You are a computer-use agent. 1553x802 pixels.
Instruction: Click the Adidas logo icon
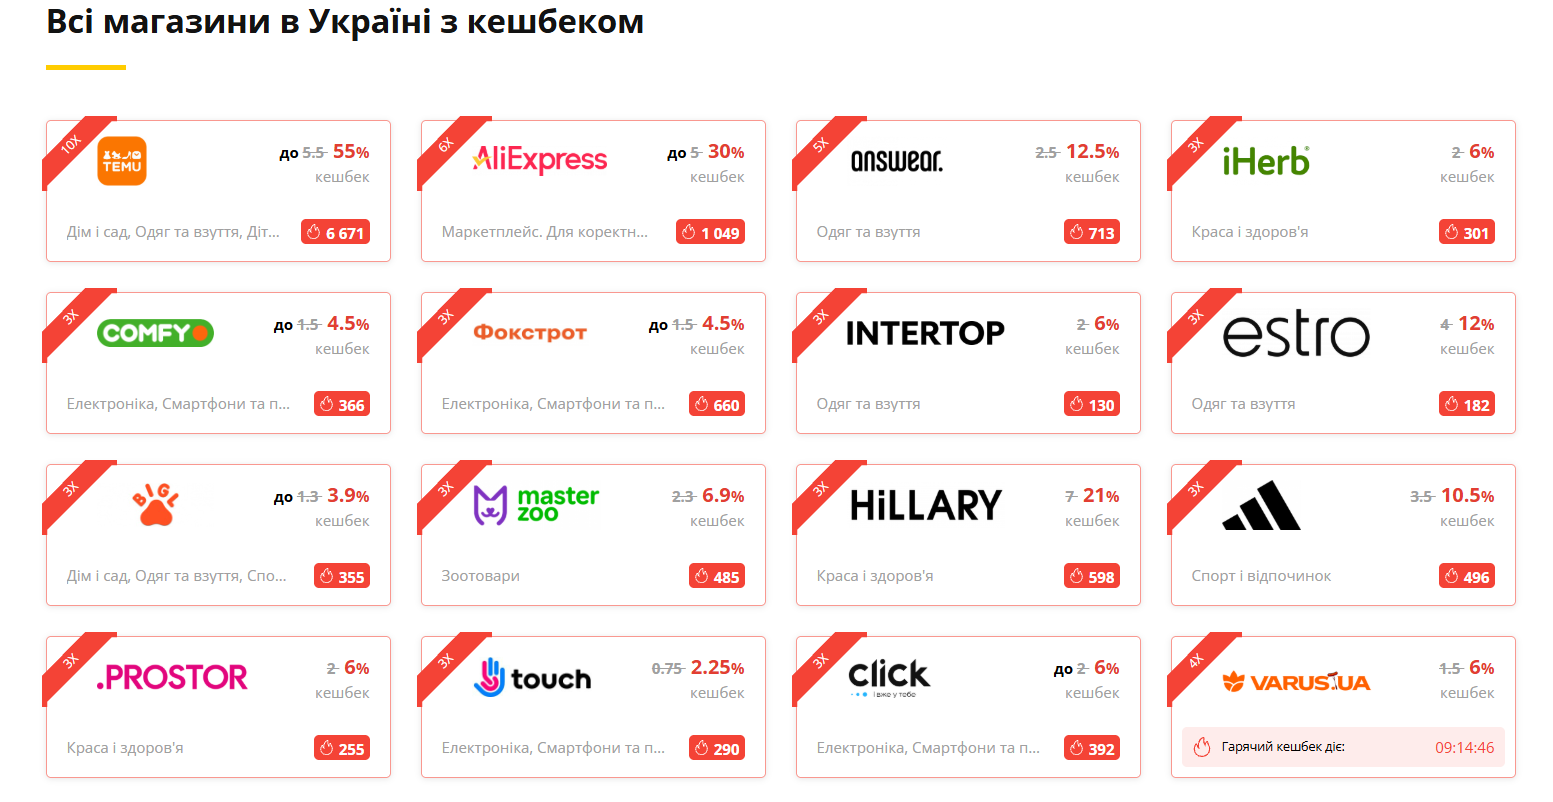[1261, 505]
